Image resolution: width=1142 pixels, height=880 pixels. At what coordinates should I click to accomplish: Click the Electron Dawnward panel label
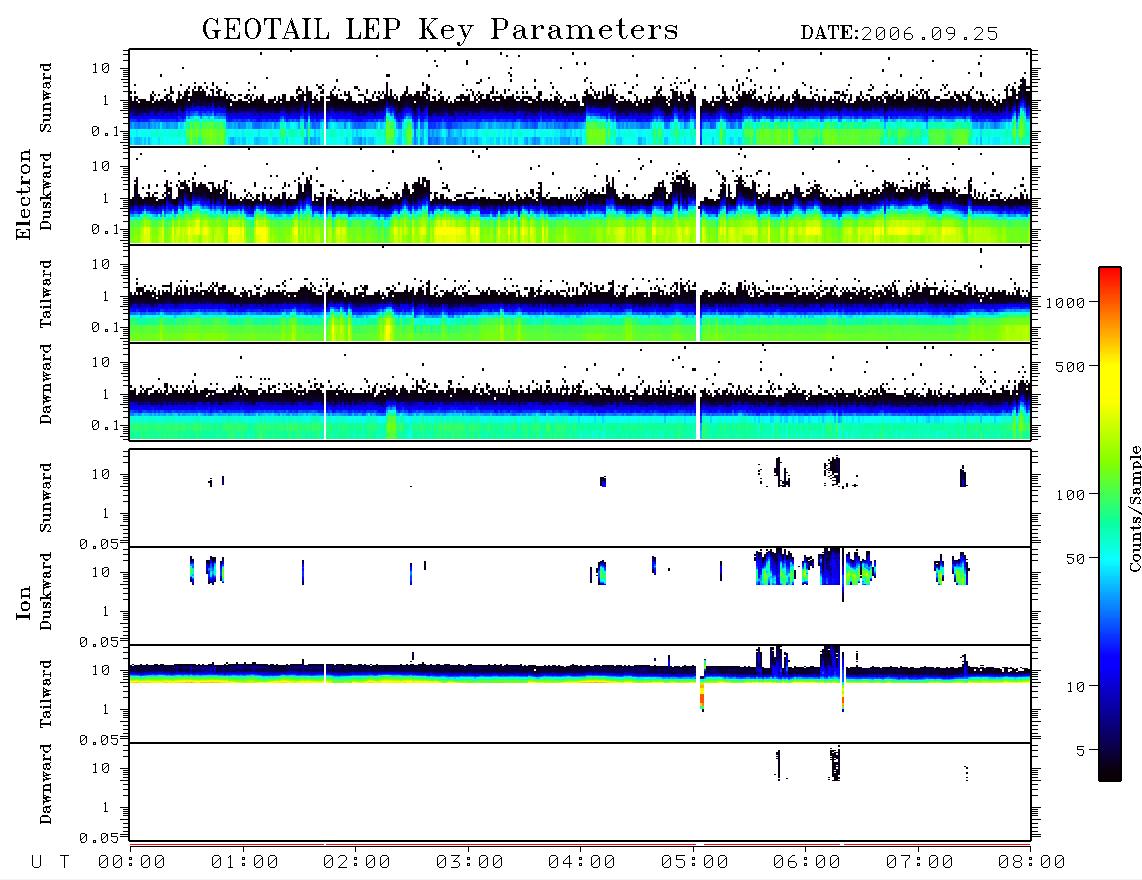46,385
